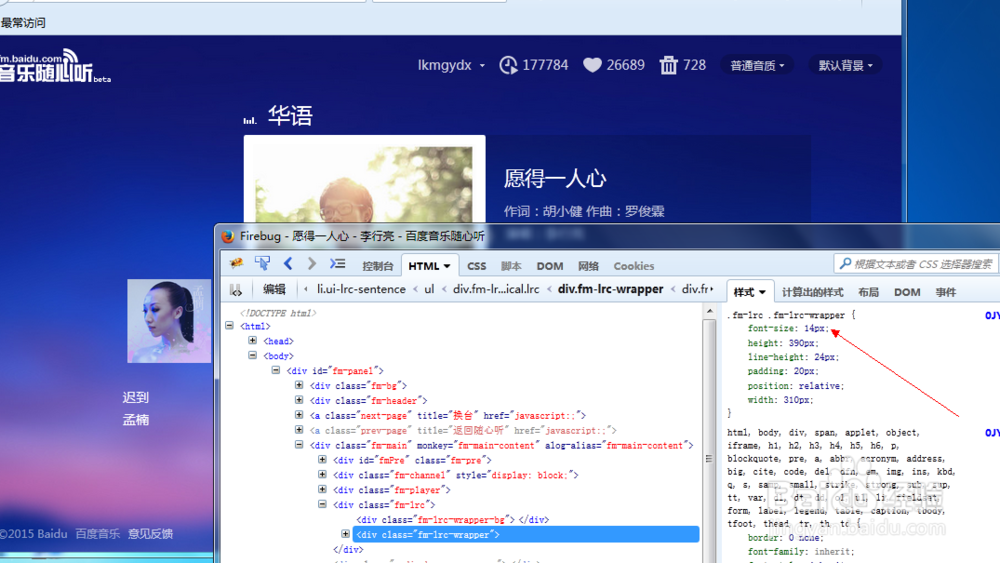Open the 计算出的样式 computed styles tab

click(812, 292)
